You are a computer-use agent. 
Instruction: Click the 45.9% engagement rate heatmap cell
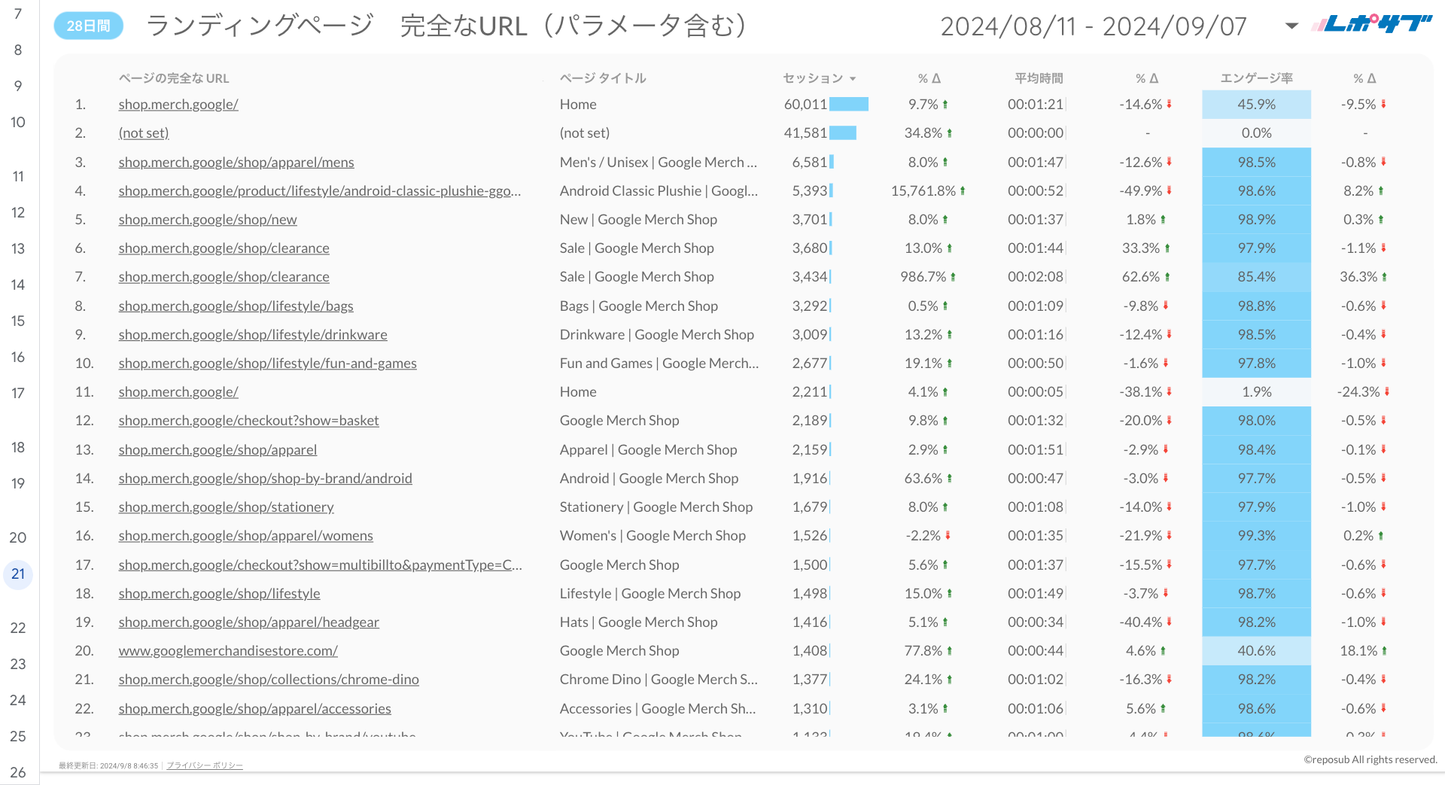click(1256, 104)
